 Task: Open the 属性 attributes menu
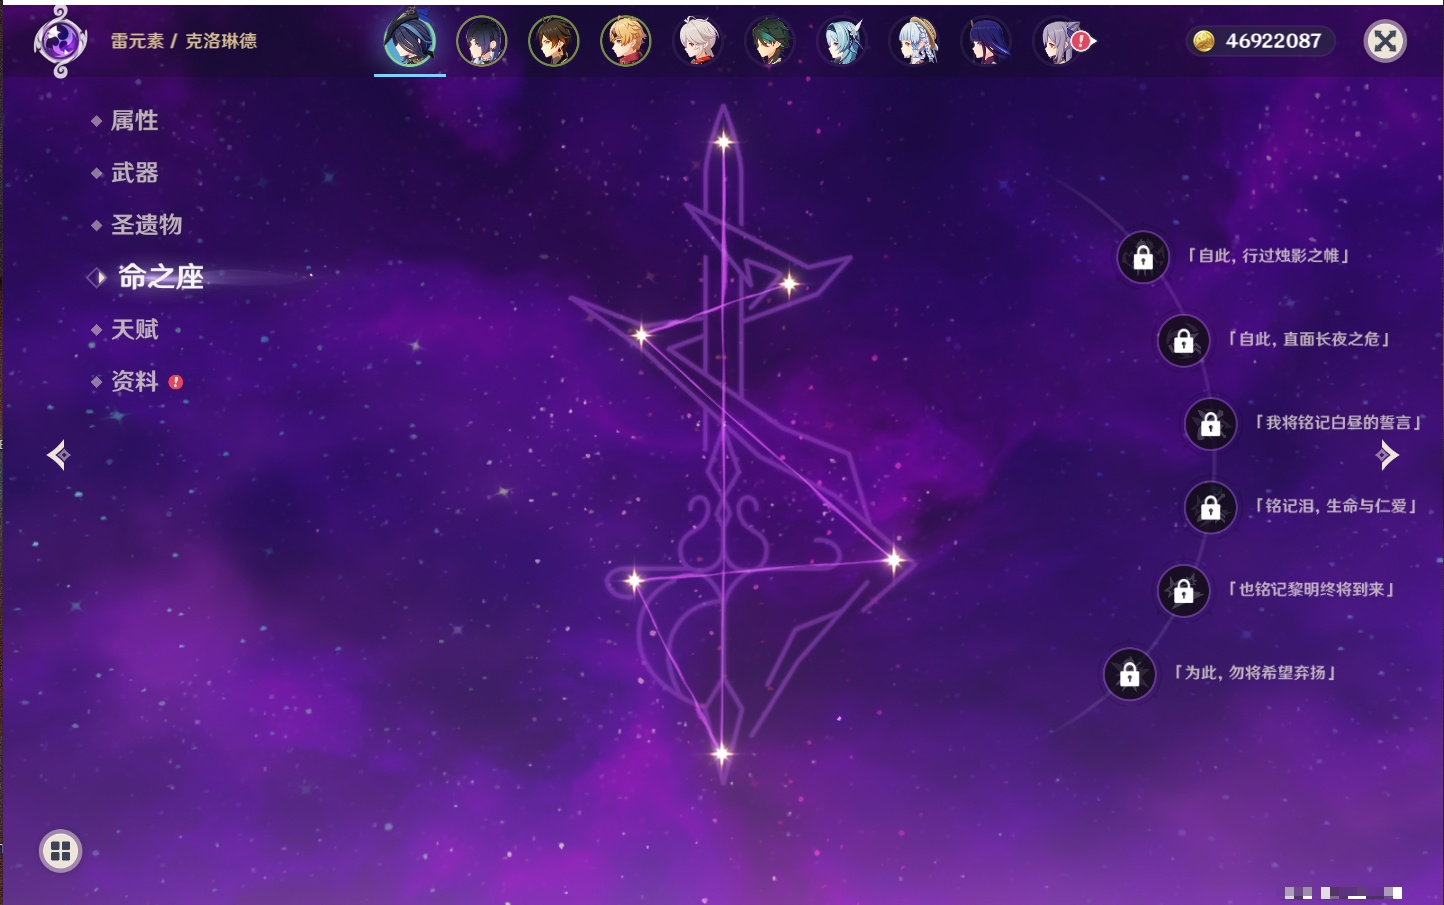coord(134,121)
